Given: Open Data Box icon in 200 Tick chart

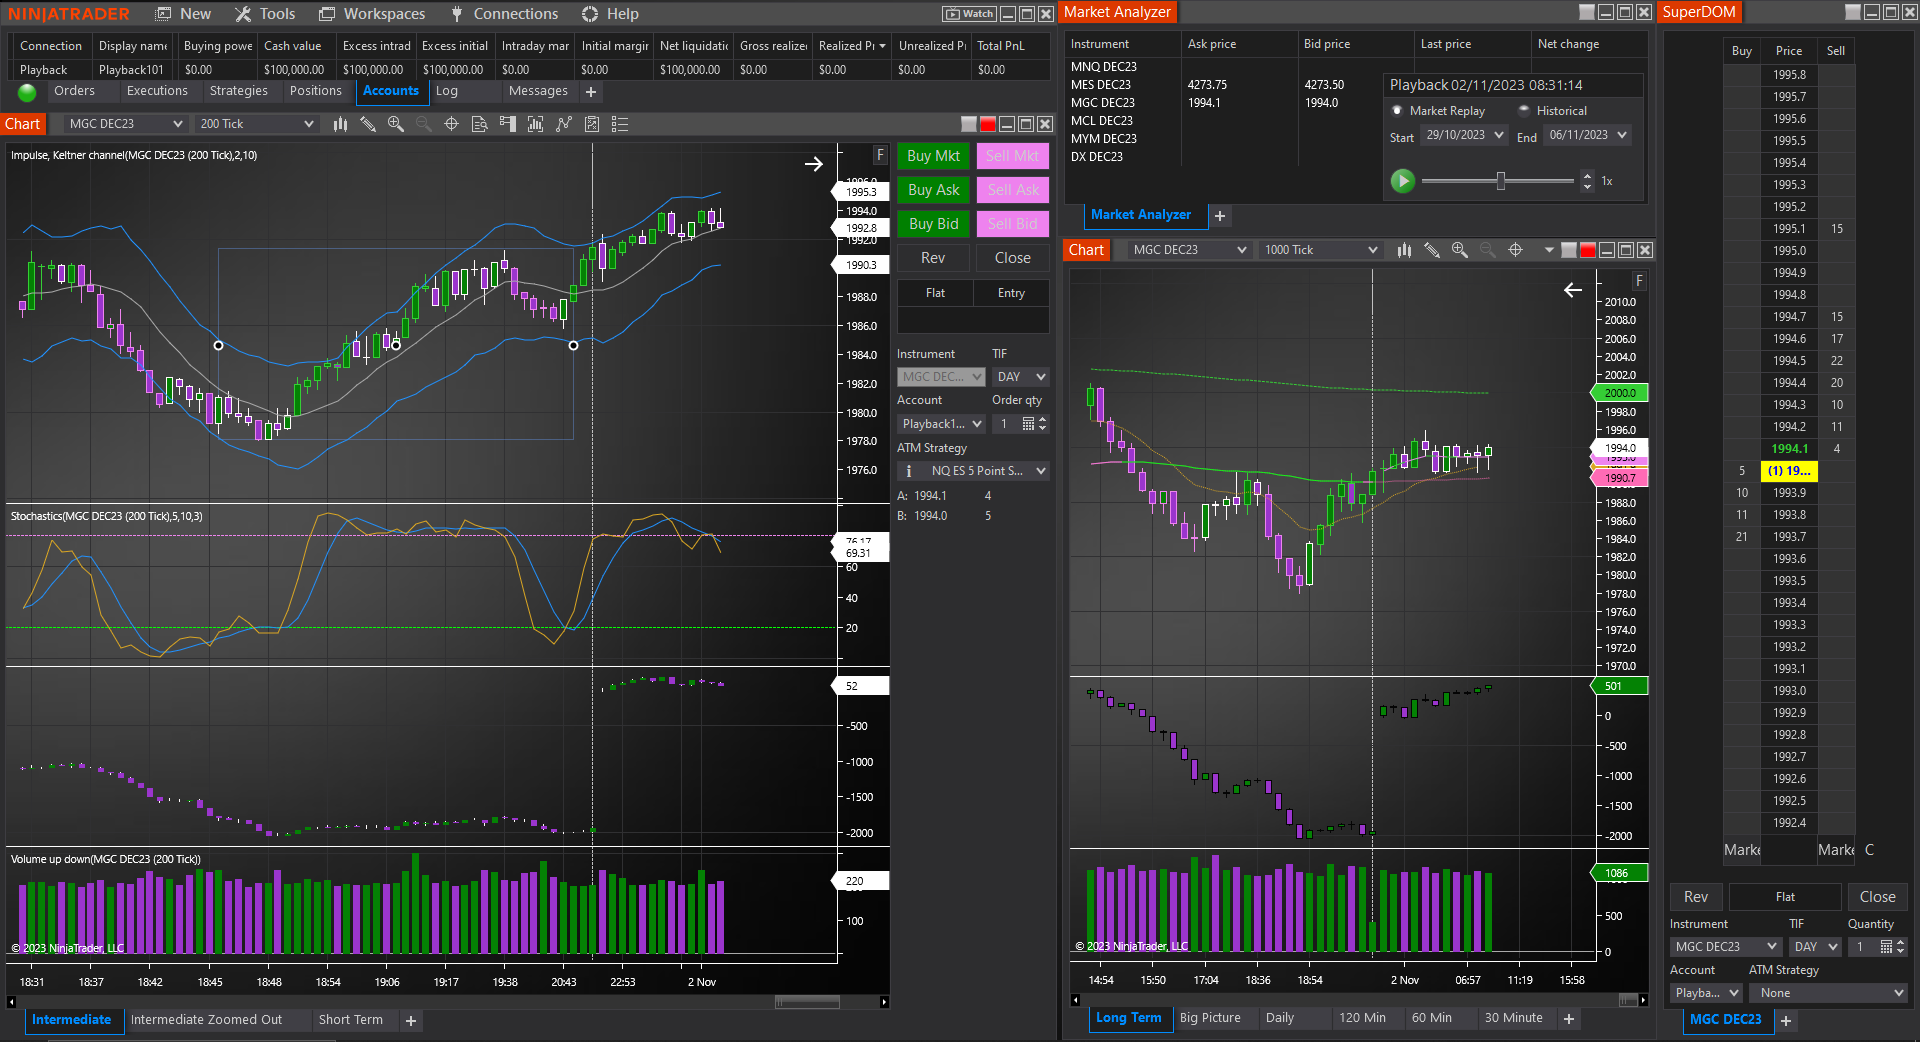Looking at the screenshot, I should click(x=479, y=124).
